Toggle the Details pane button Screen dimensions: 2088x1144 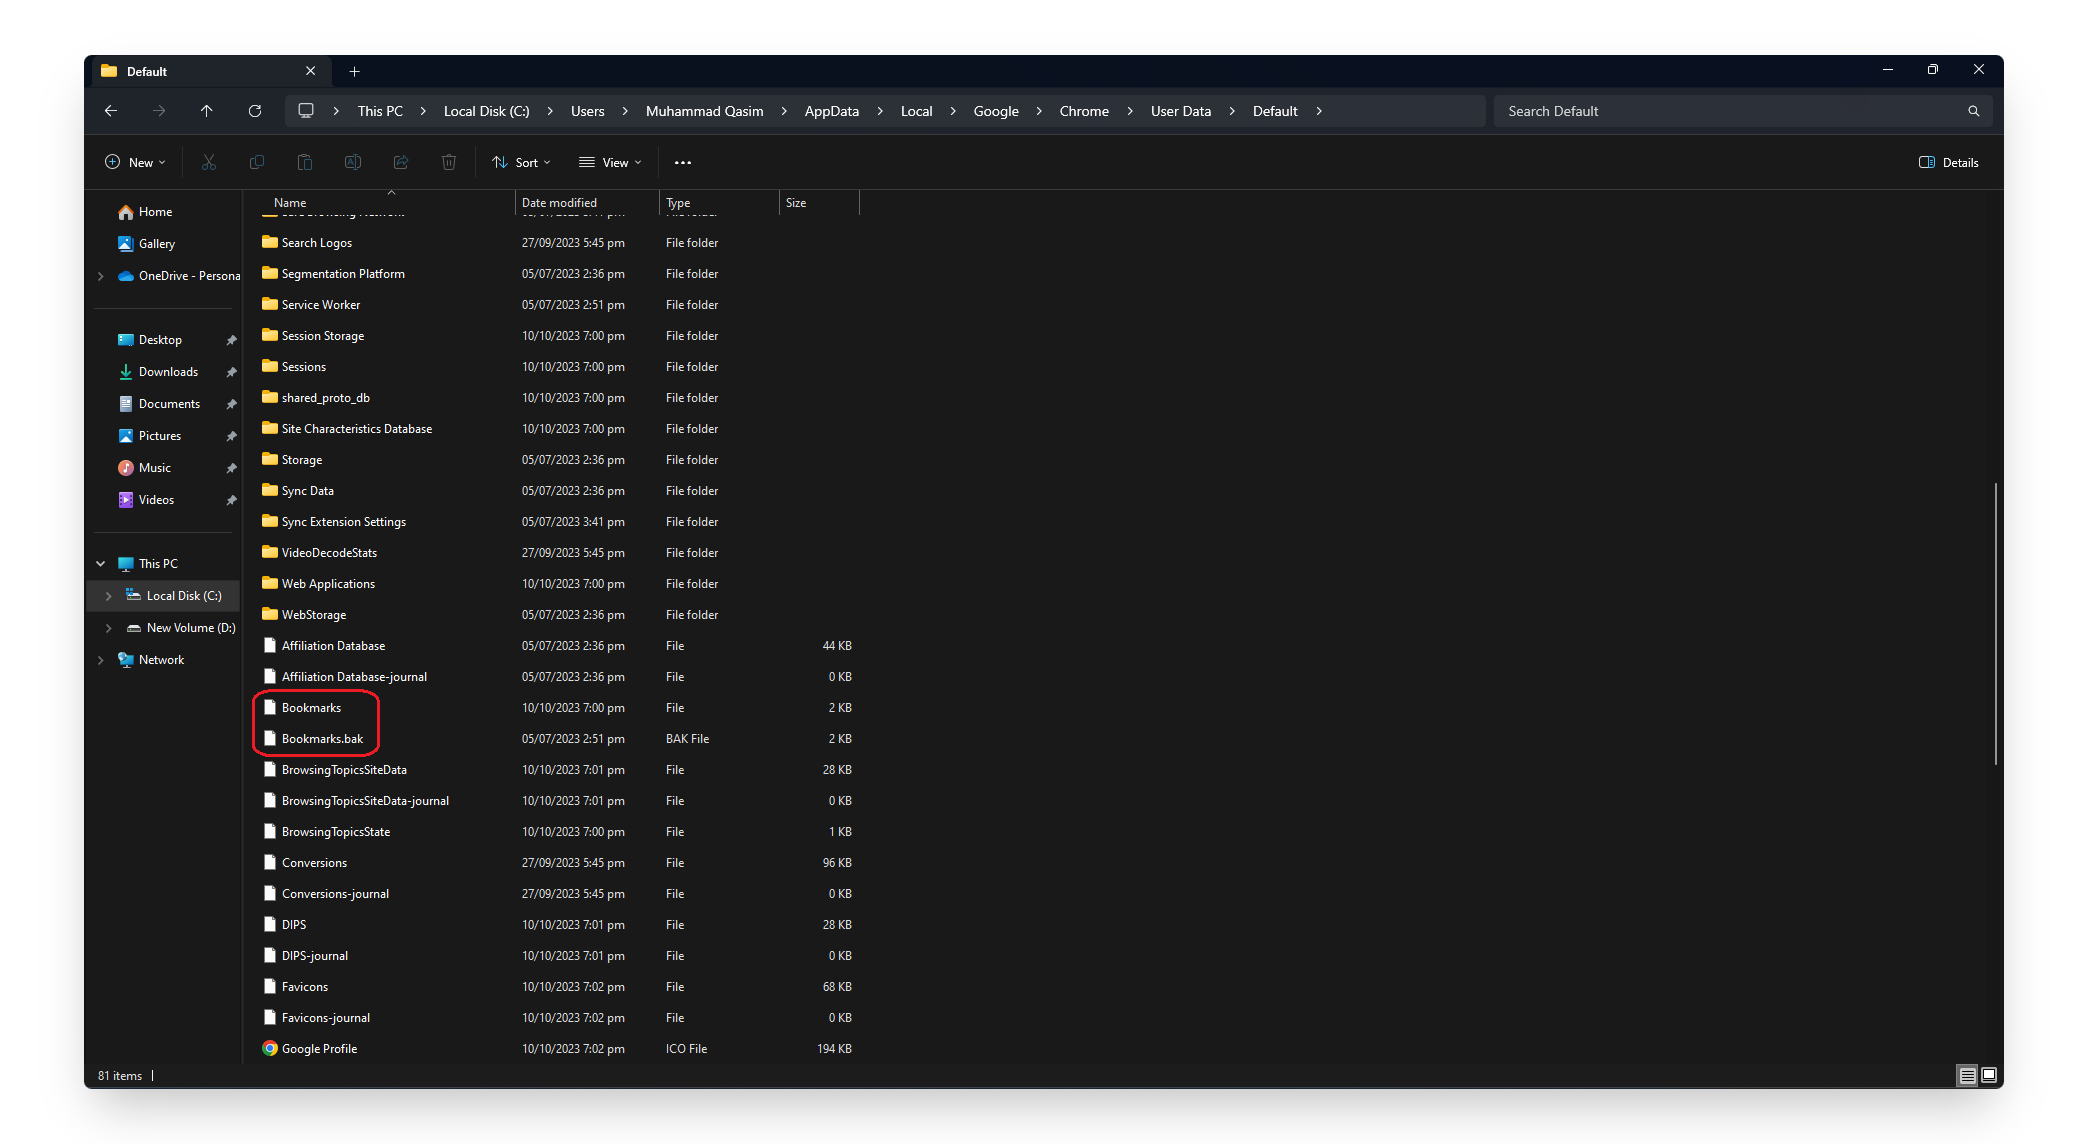coord(1948,162)
